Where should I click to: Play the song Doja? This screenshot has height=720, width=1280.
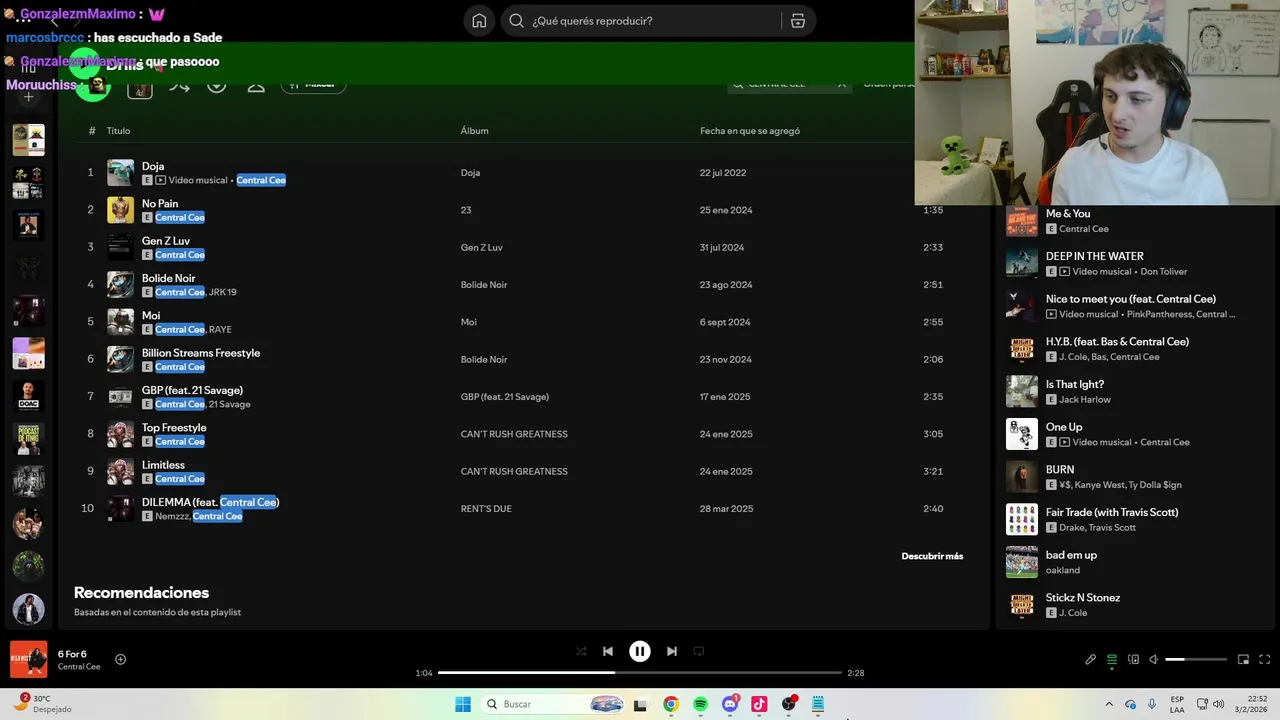(152, 166)
